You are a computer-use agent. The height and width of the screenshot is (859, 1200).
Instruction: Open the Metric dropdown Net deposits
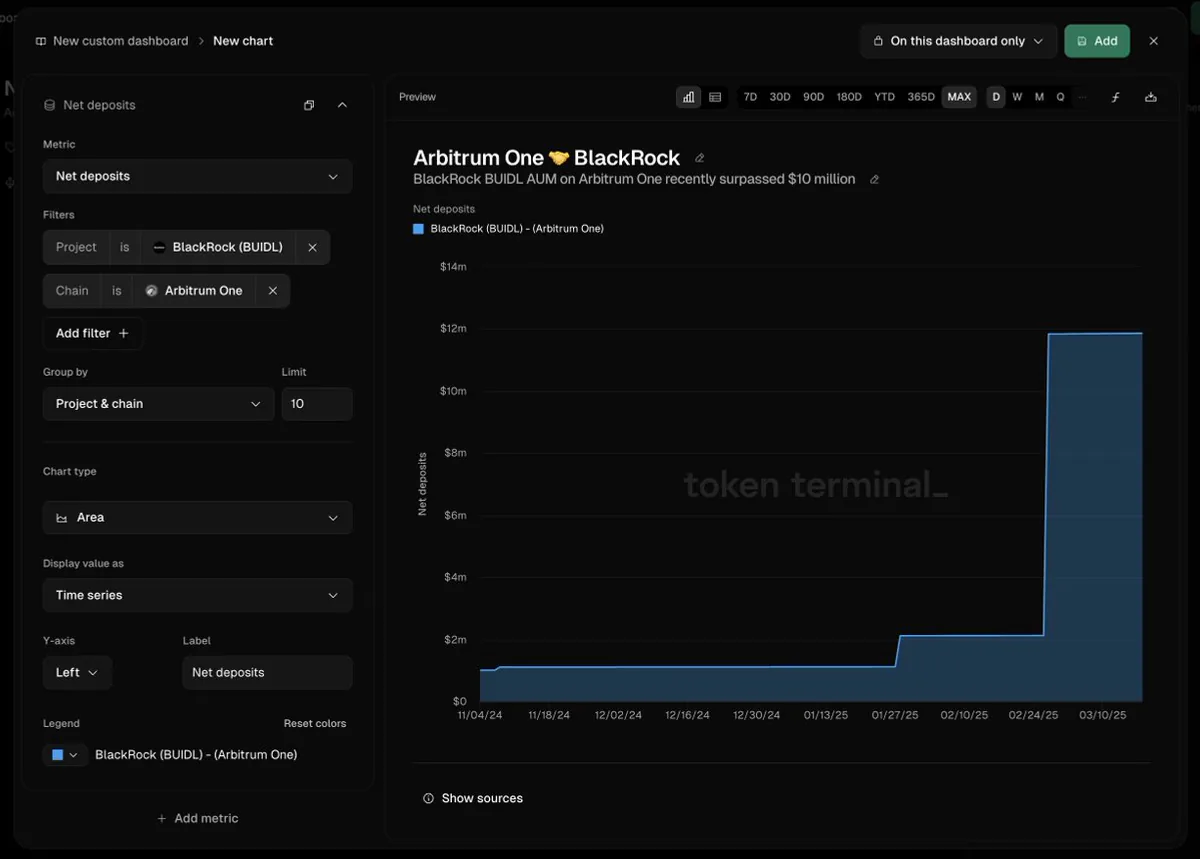point(197,176)
